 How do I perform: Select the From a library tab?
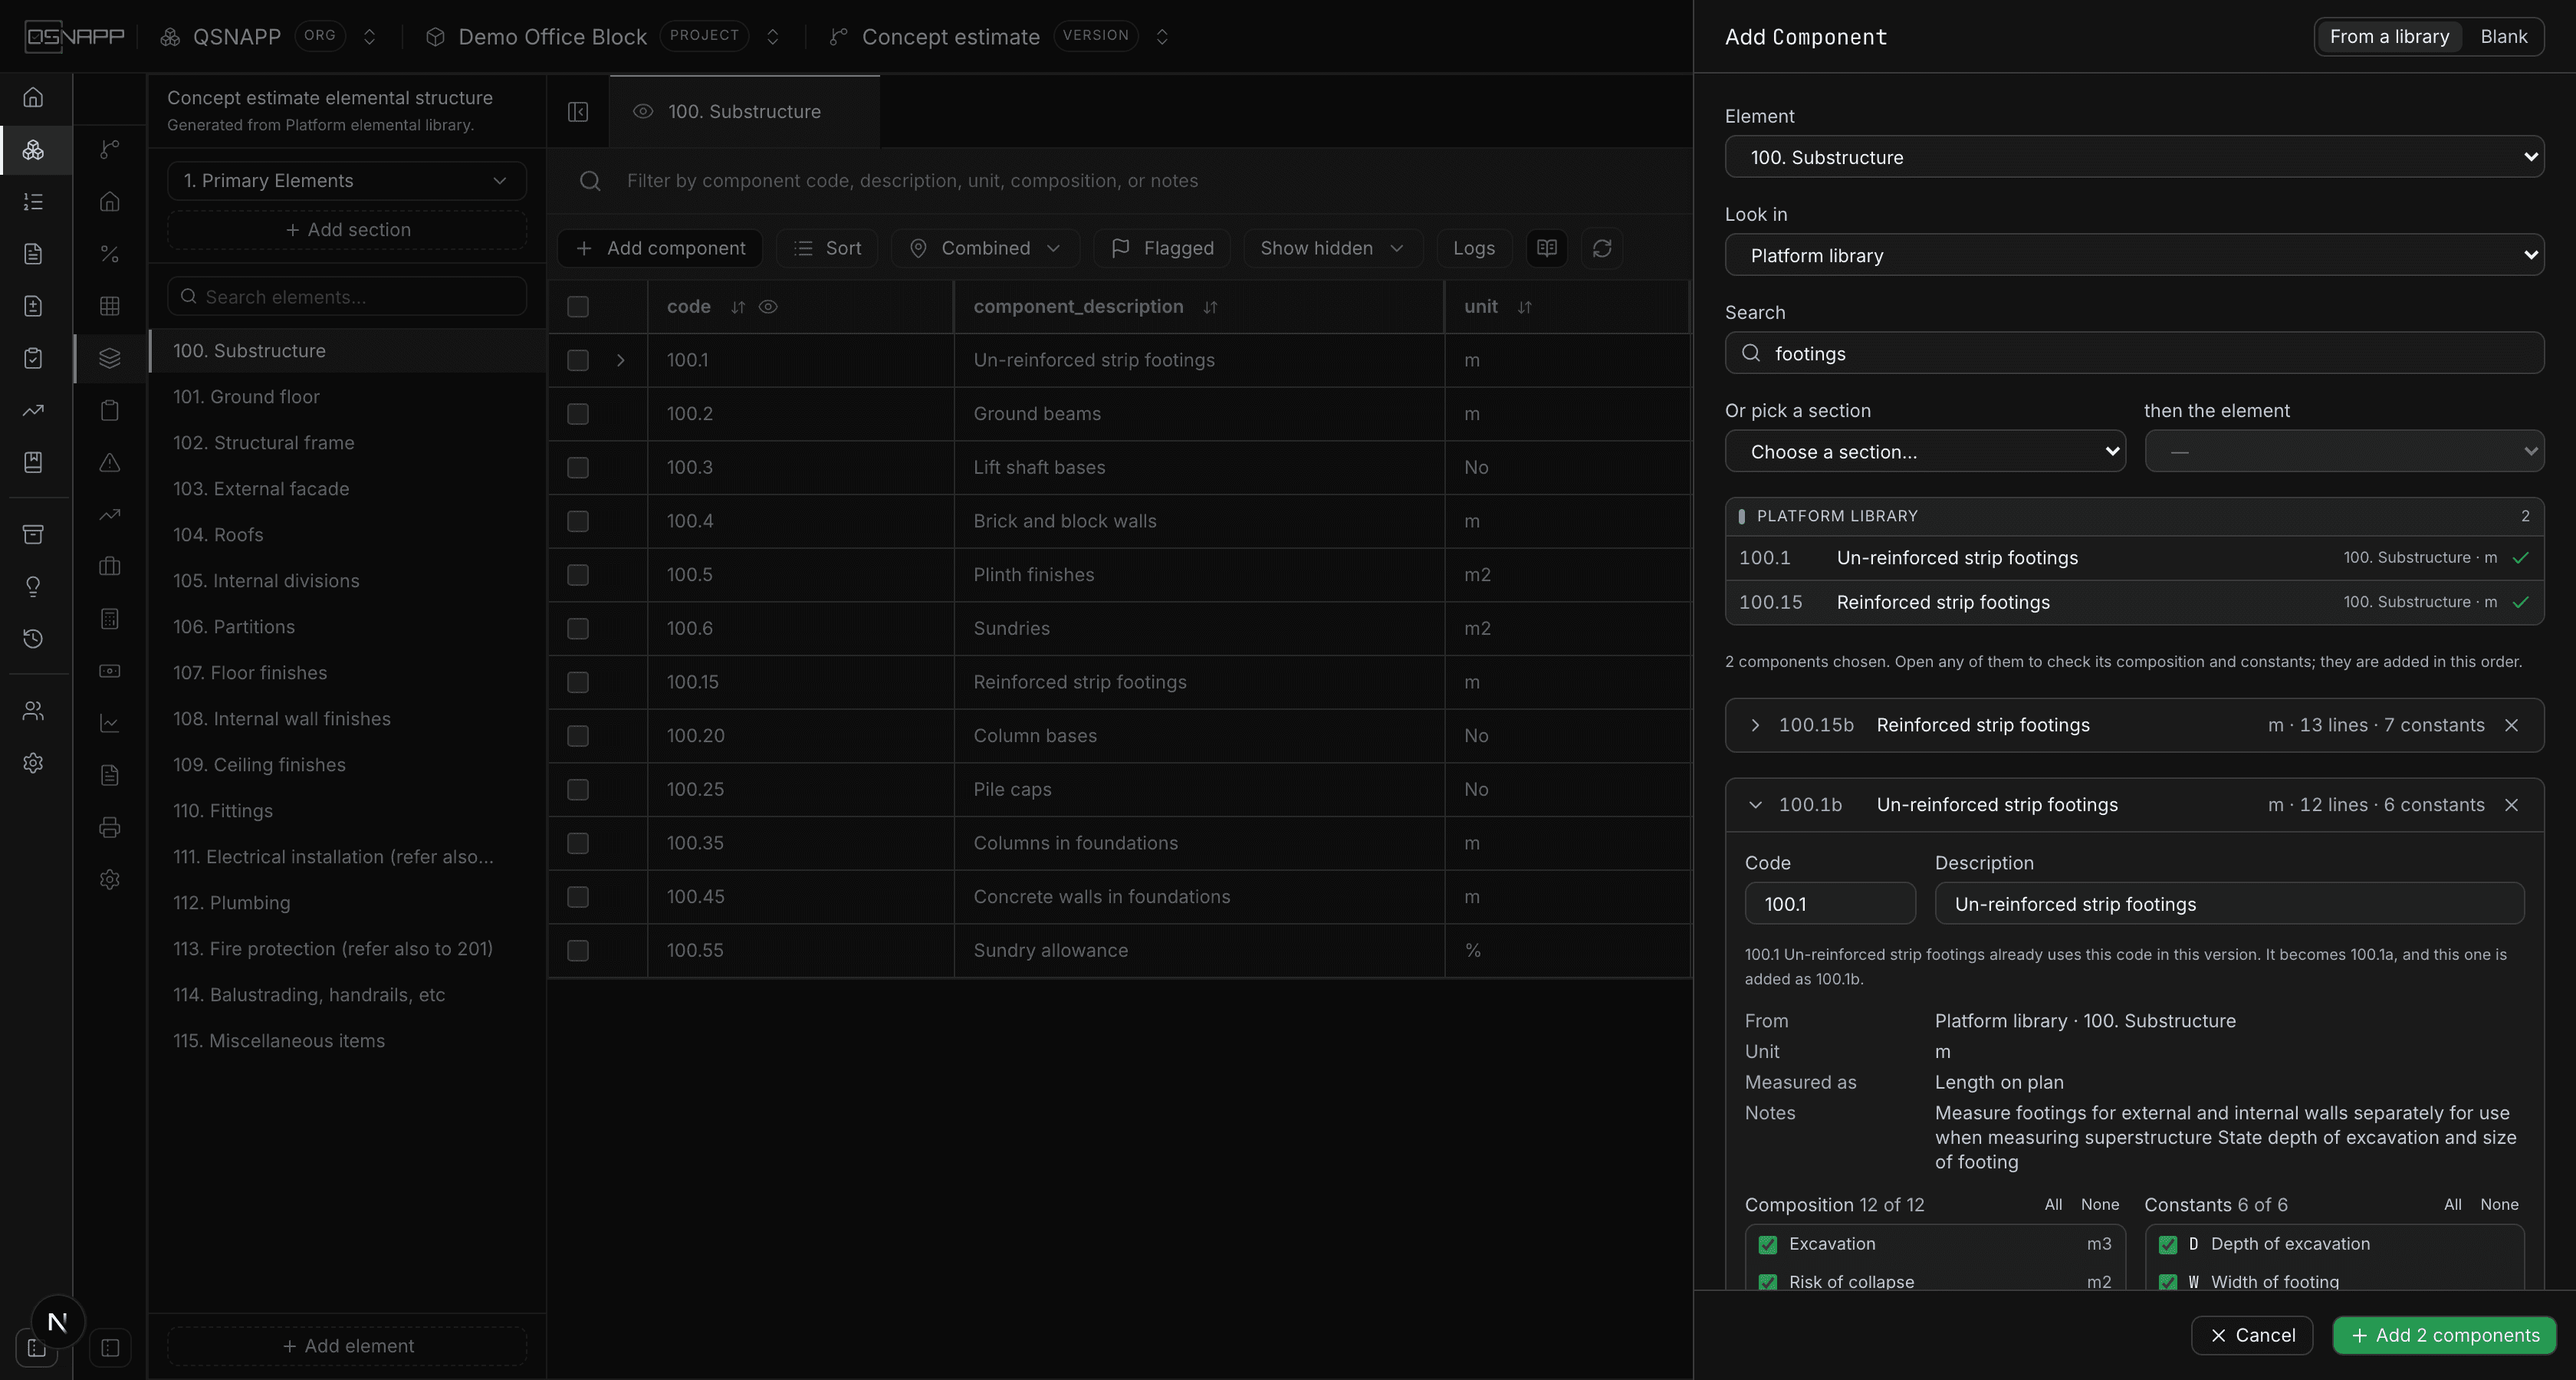pyautogui.click(x=2389, y=37)
